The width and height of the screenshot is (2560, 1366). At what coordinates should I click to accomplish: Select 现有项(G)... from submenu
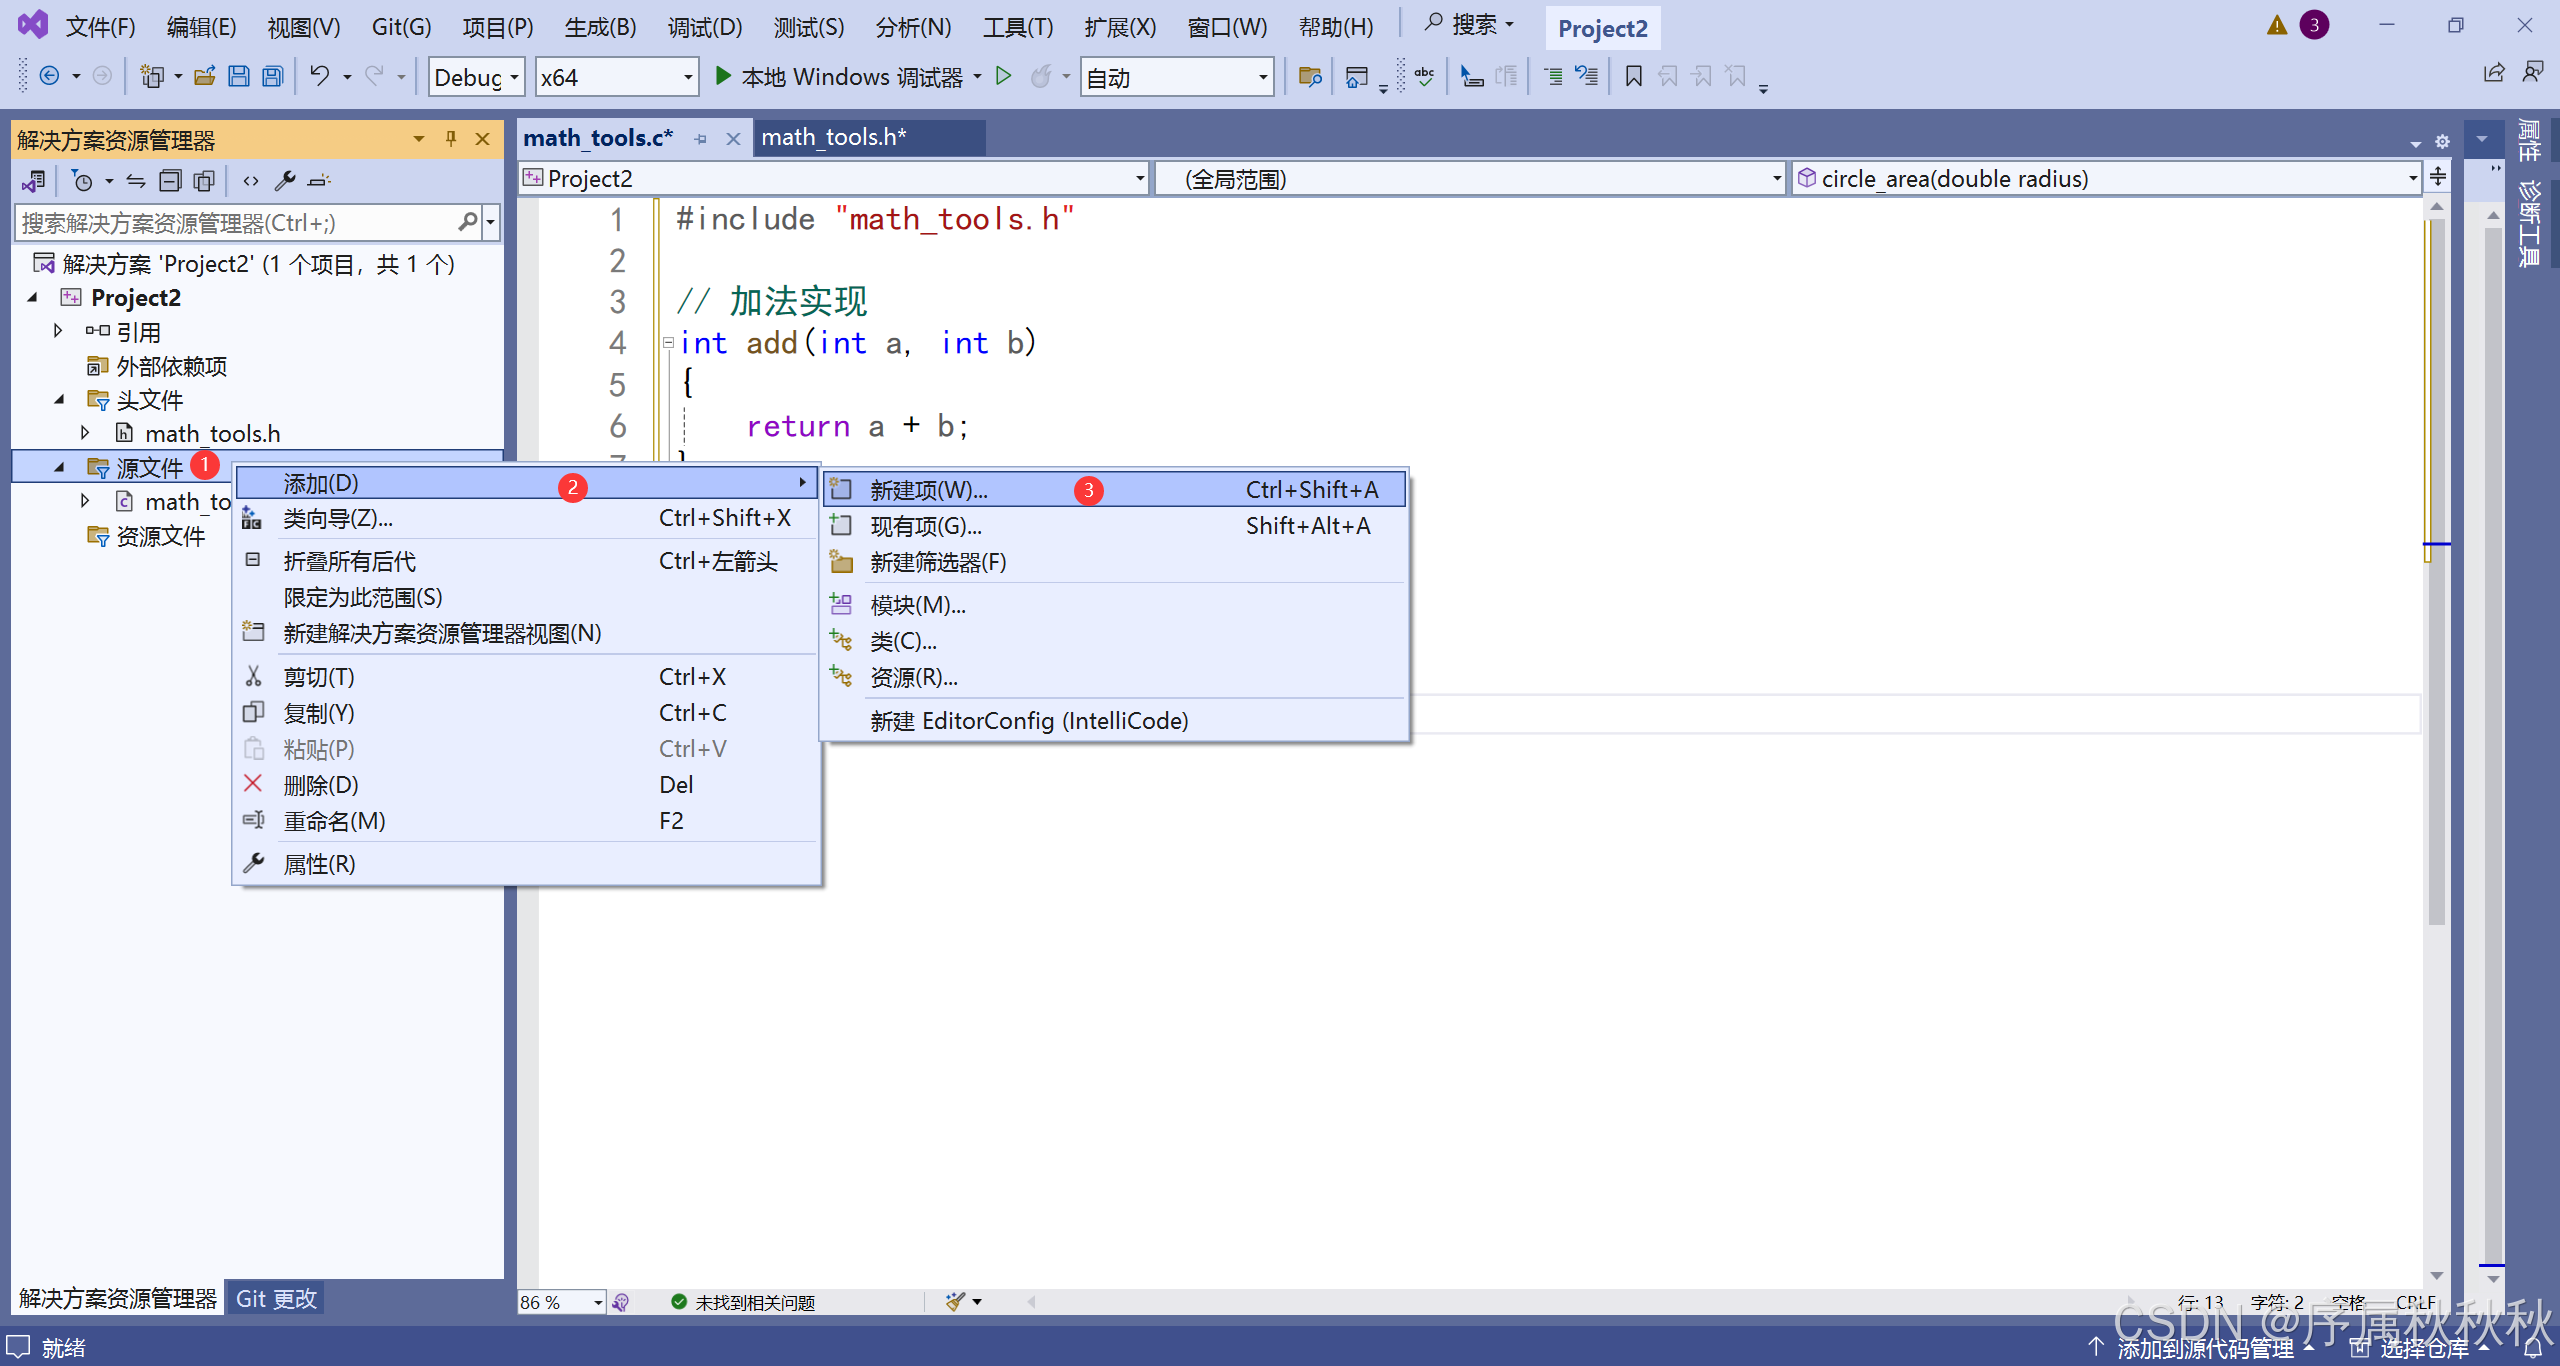click(925, 526)
